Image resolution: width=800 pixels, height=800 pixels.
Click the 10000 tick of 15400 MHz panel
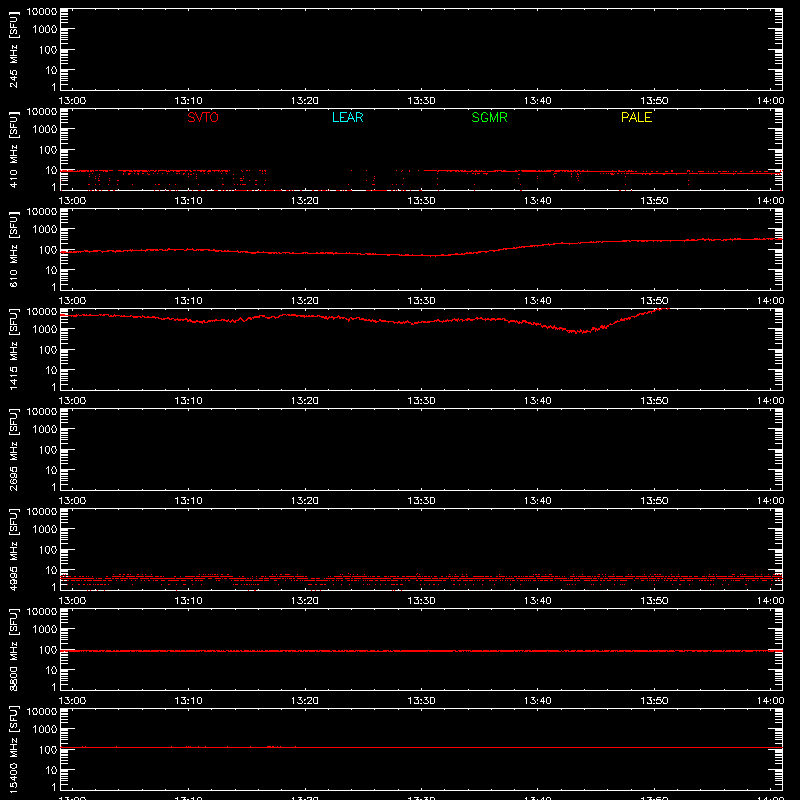42,712
